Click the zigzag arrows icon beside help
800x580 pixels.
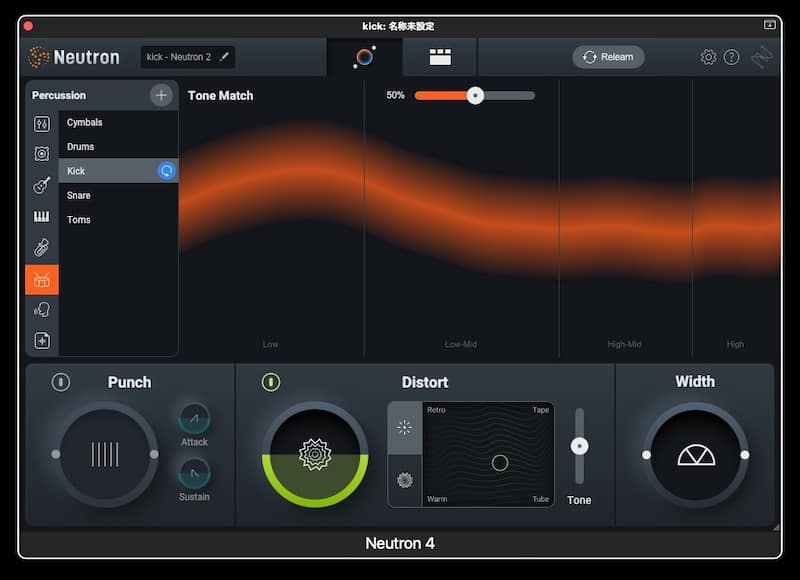pyautogui.click(x=762, y=57)
